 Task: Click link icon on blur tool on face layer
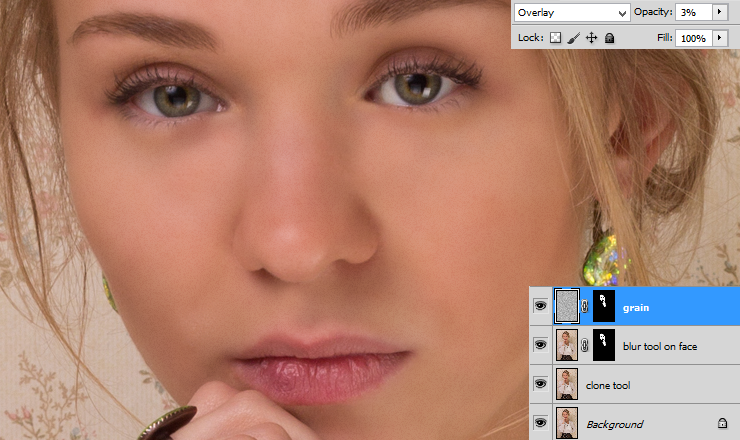point(585,345)
